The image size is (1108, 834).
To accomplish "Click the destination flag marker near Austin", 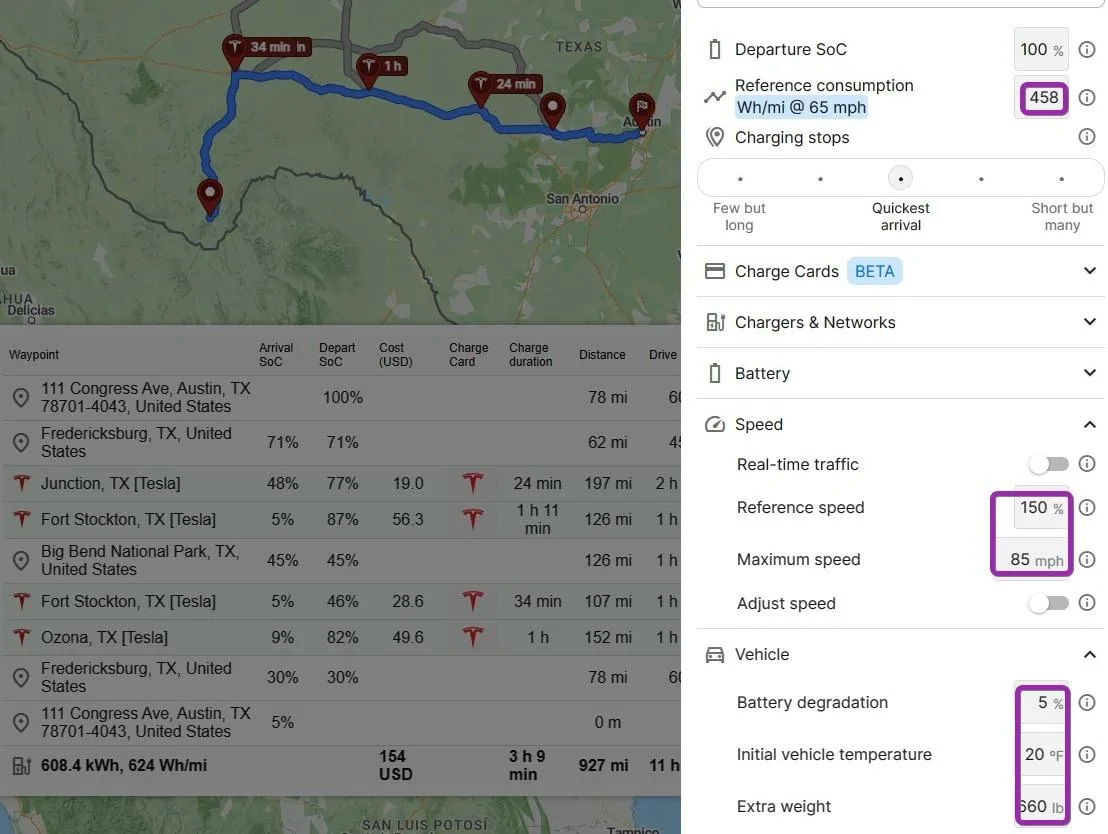I will pyautogui.click(x=642, y=111).
